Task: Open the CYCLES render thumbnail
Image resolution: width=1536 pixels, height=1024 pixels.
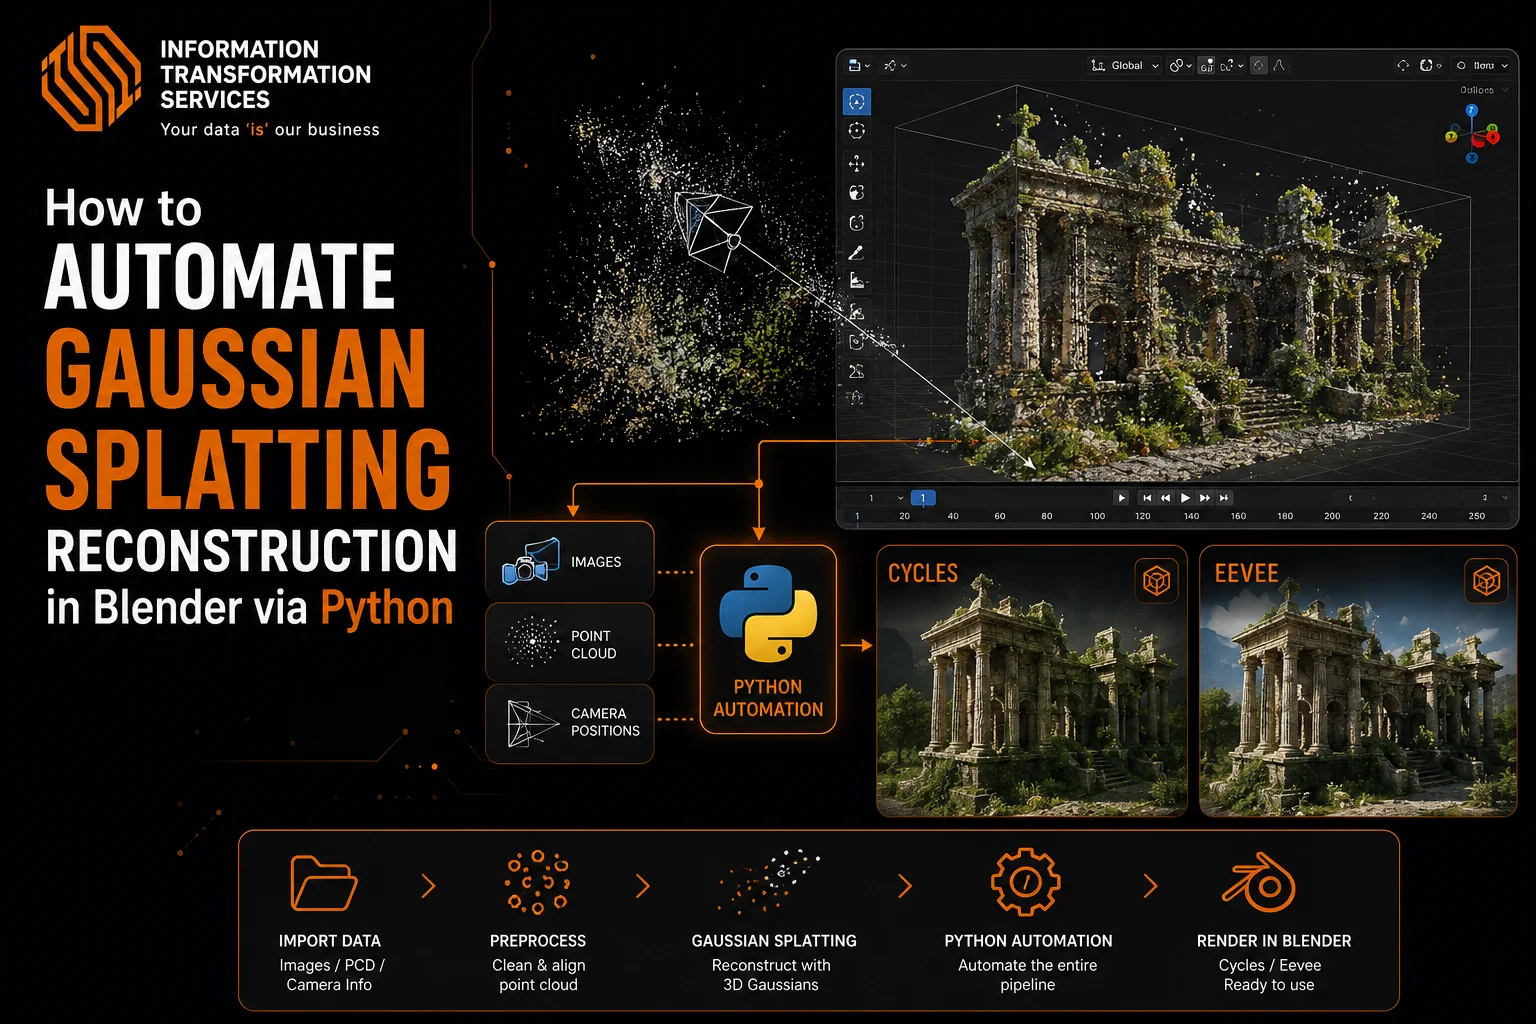Action: 1032,681
